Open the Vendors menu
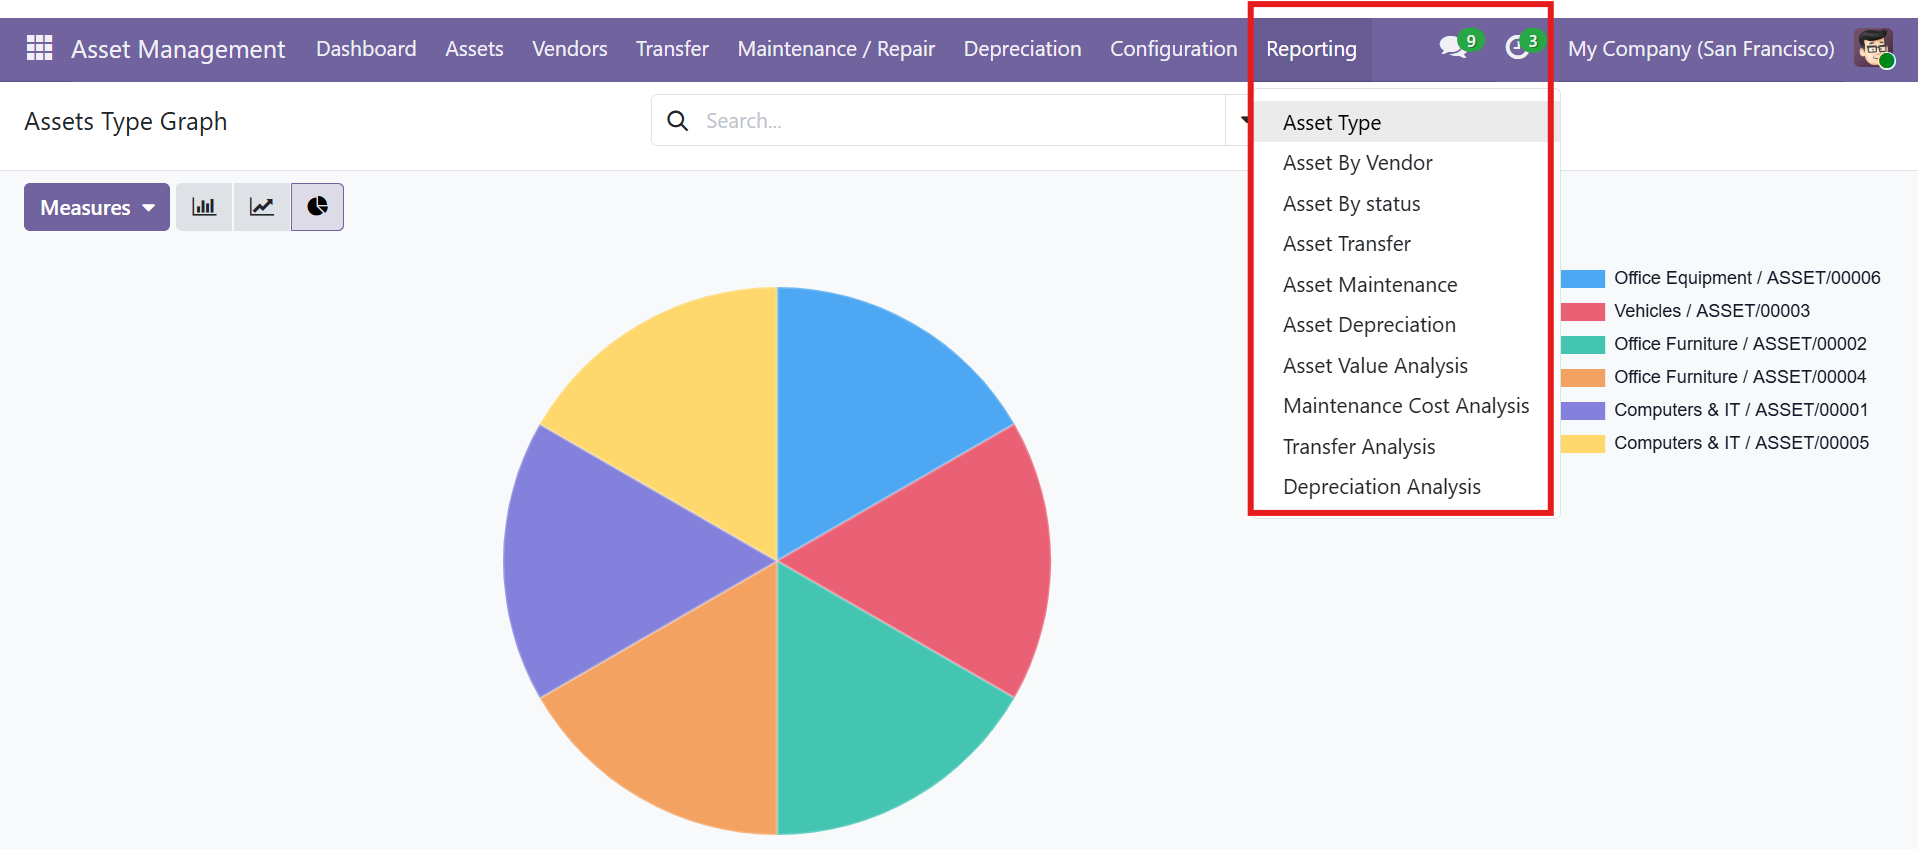The height and width of the screenshot is (849, 1918). click(x=569, y=49)
